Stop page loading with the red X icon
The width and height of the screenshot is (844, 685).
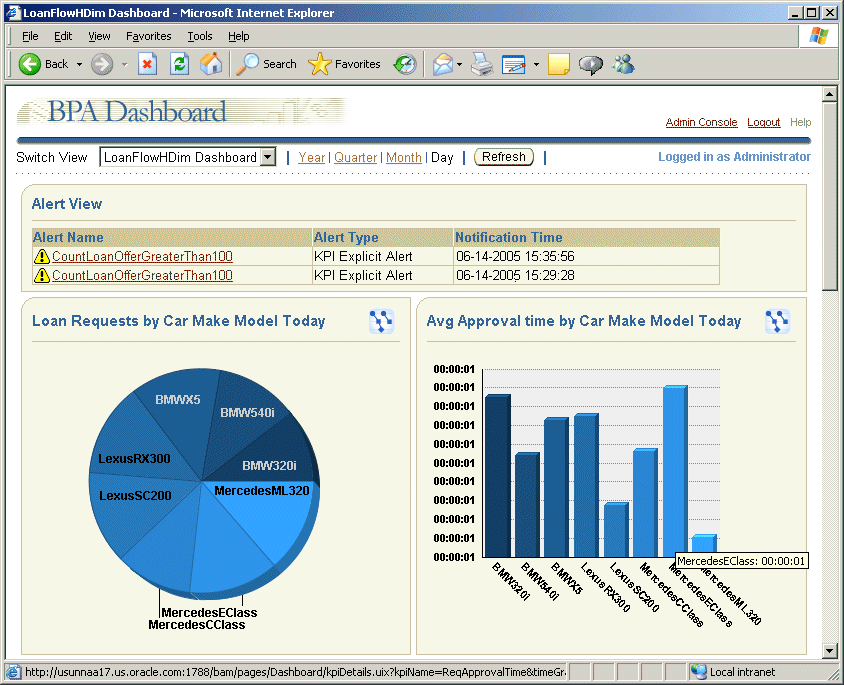(147, 64)
